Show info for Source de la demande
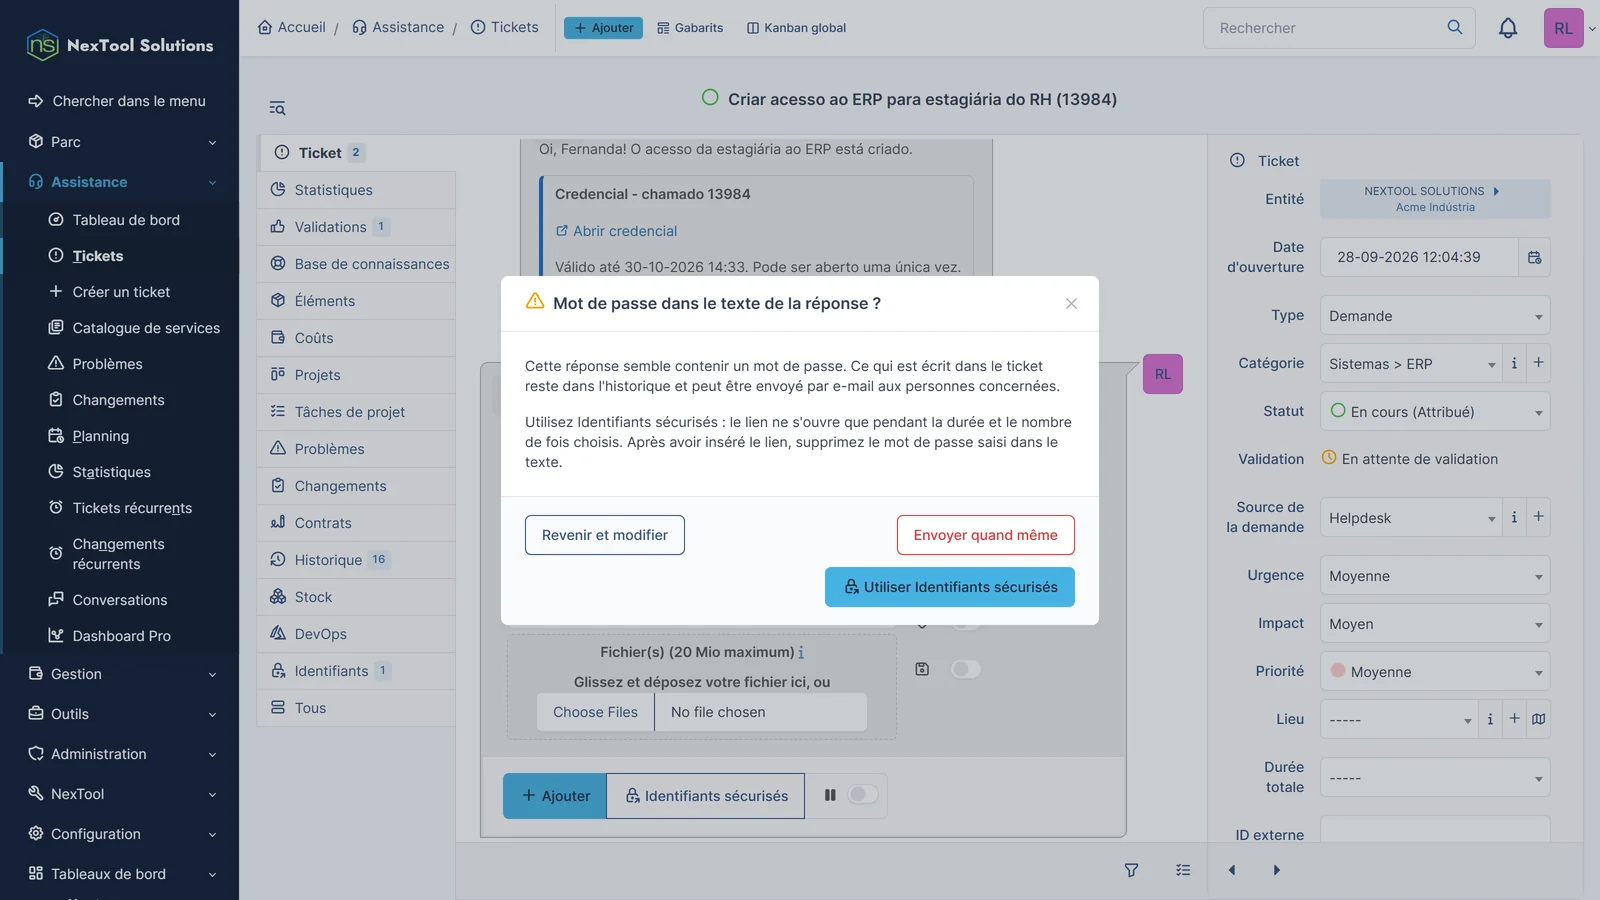1600x900 pixels. pos(1514,517)
